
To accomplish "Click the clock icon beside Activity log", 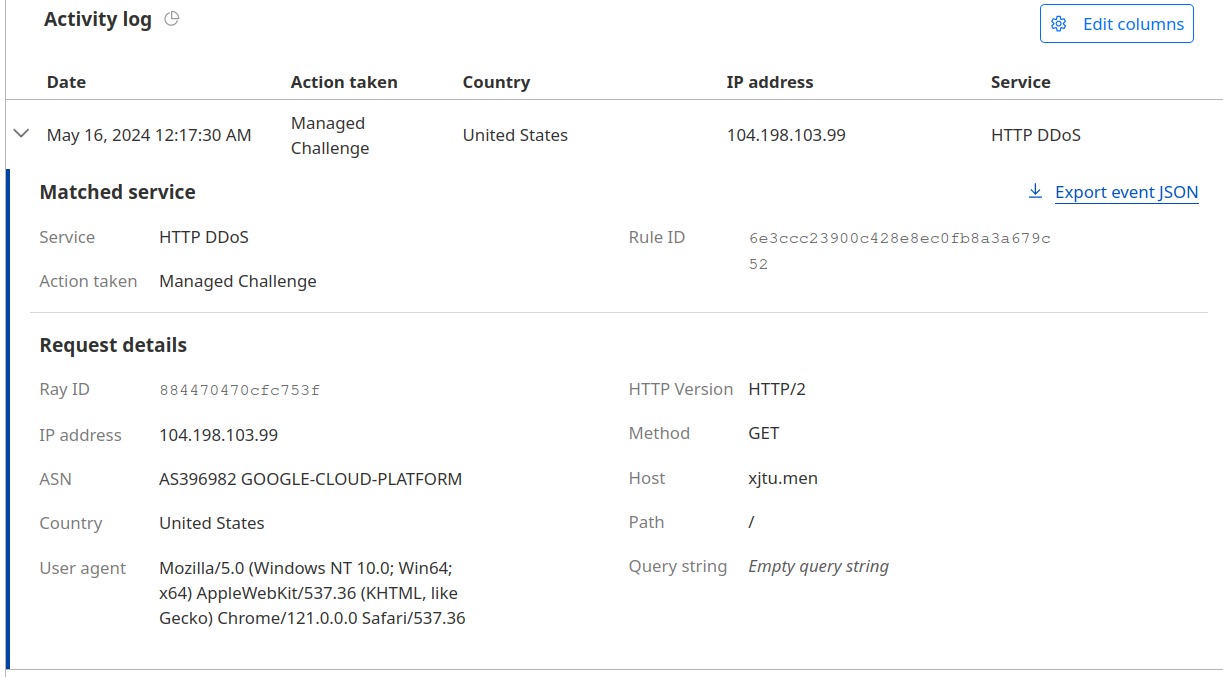I will 172,19.
